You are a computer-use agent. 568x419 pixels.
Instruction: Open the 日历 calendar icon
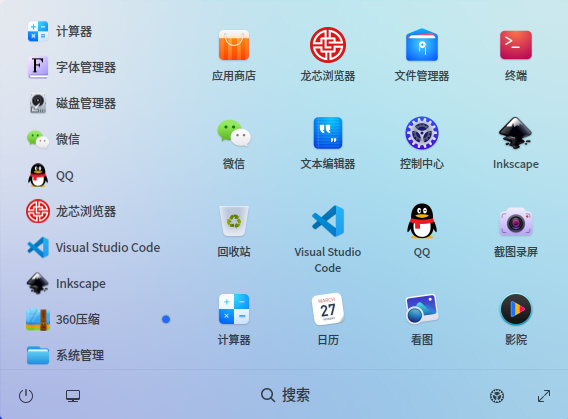327,309
